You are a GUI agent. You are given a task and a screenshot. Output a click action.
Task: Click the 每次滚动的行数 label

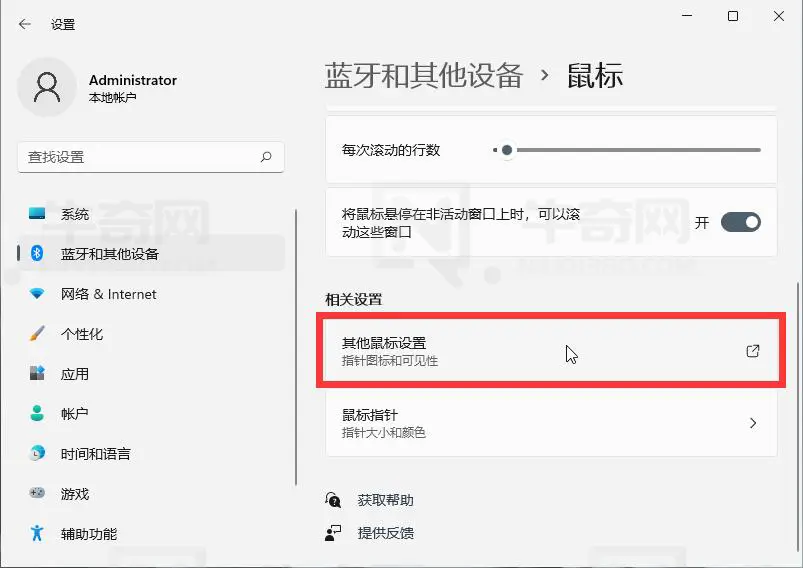tap(391, 150)
